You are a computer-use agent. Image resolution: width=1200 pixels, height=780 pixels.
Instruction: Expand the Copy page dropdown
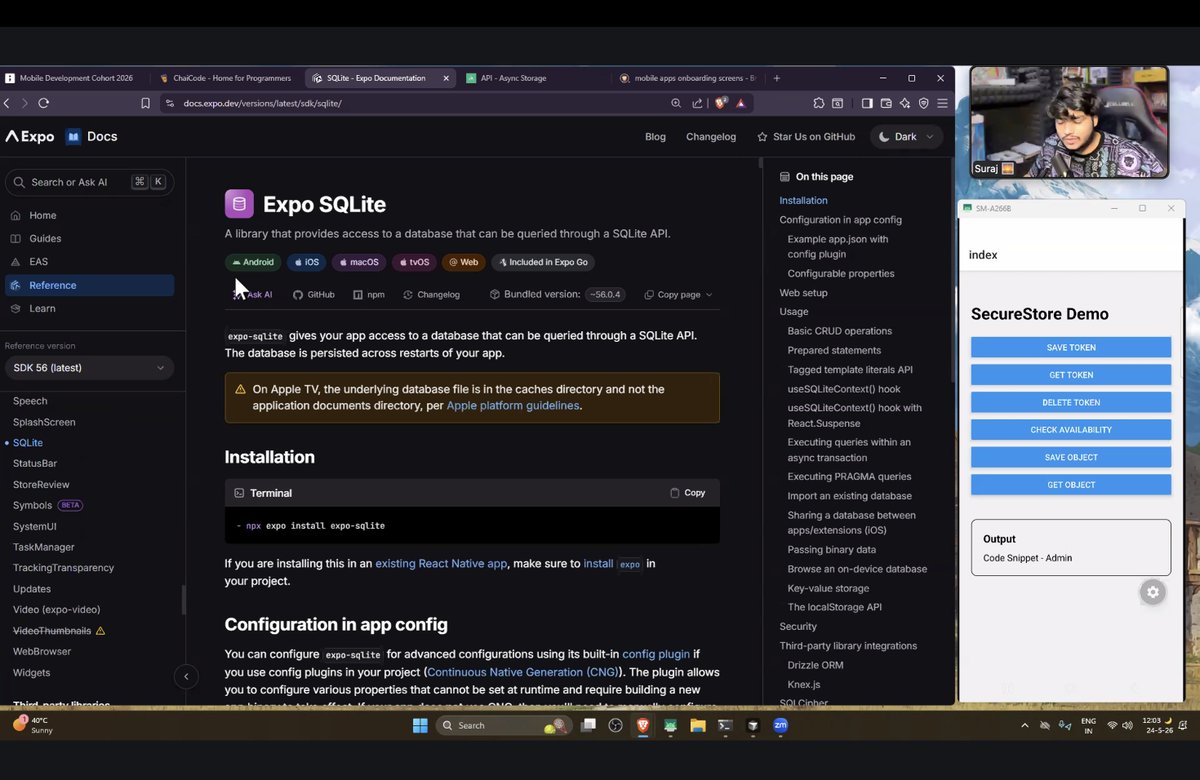coord(678,295)
